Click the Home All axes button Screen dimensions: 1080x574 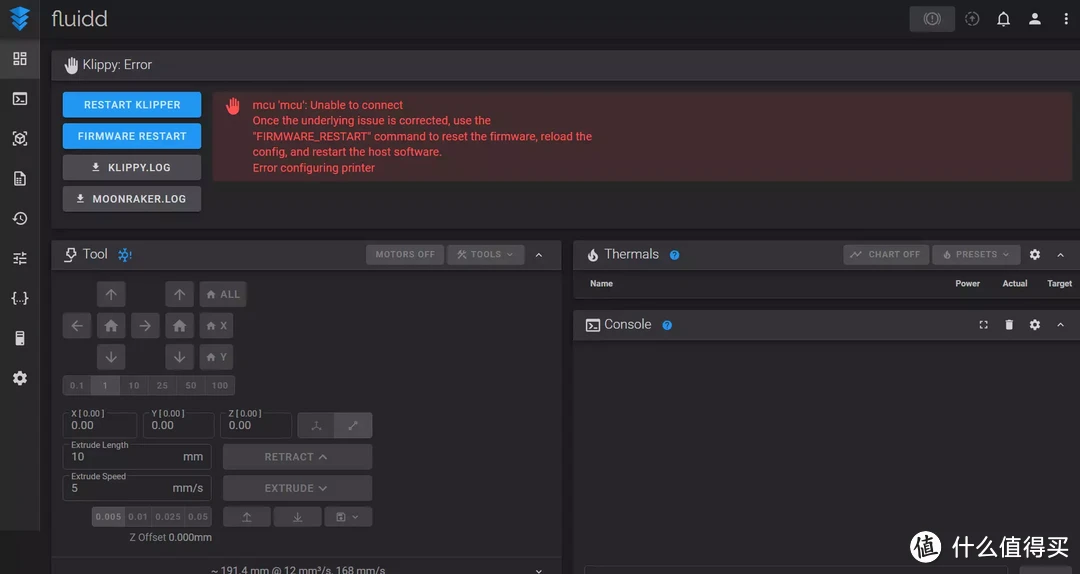point(222,294)
